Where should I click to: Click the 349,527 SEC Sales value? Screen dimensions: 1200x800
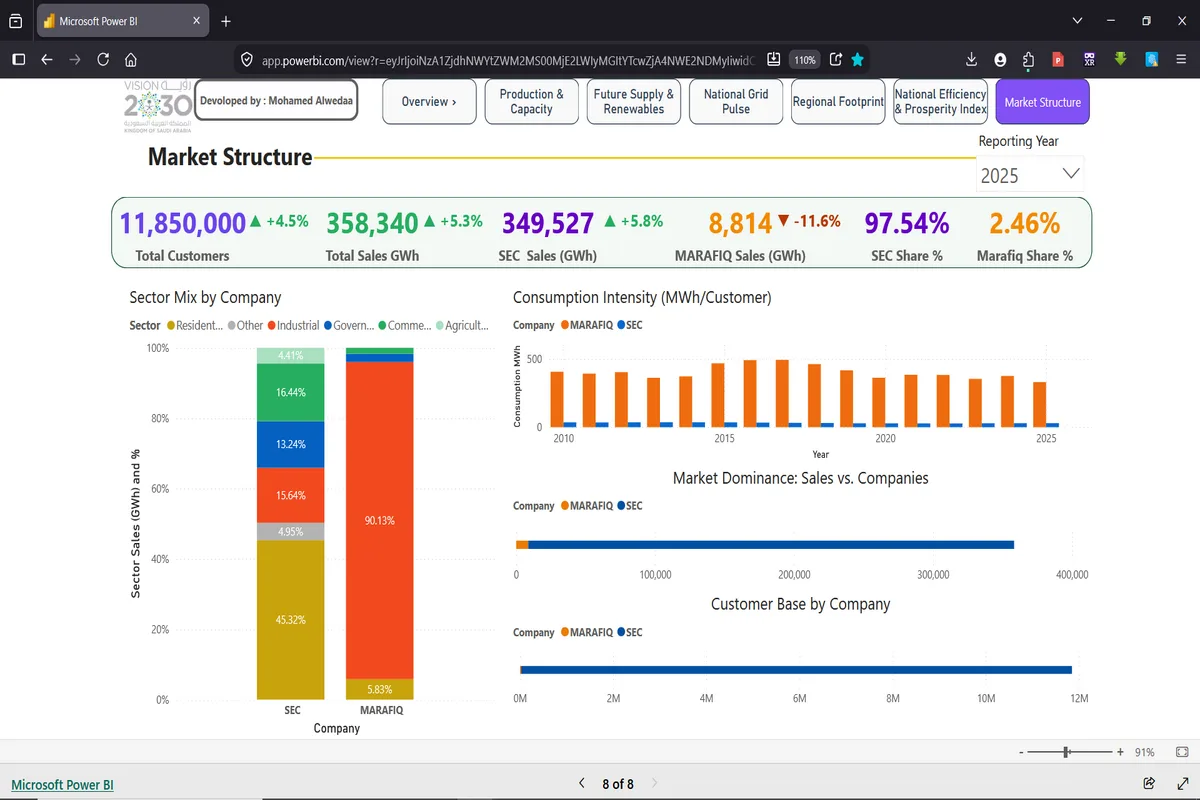pyautogui.click(x=548, y=223)
